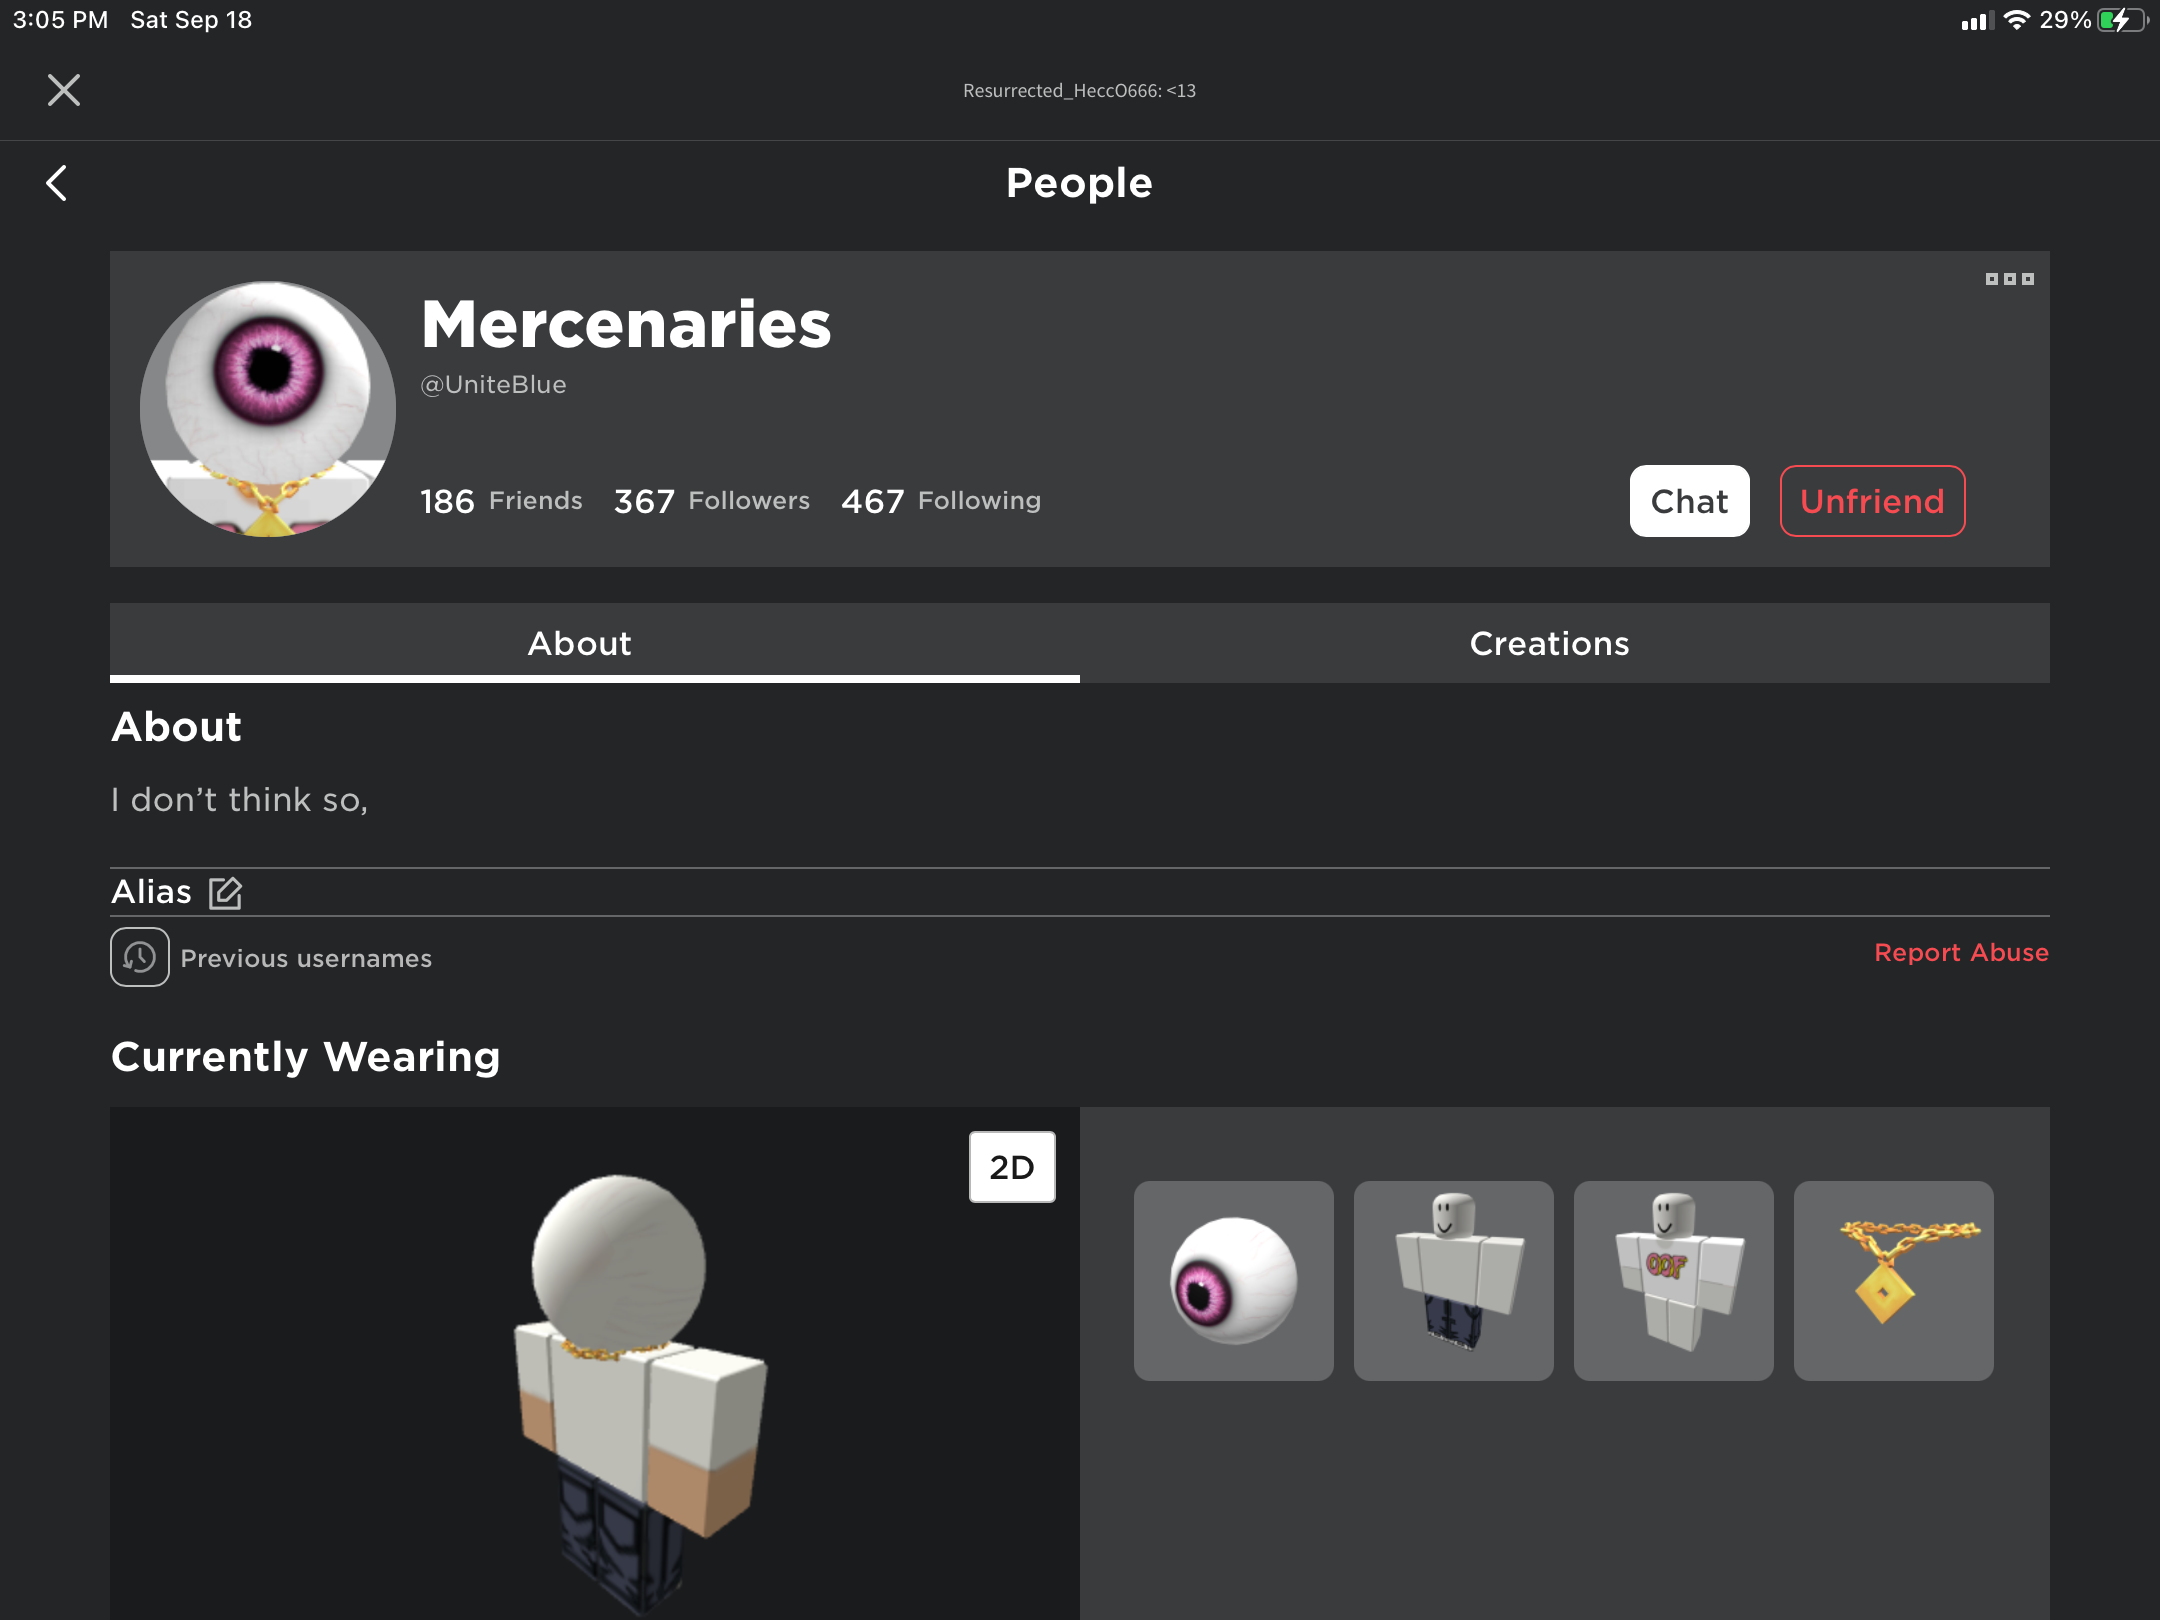Click the Unfriend button
This screenshot has width=2160, height=1620.
1871,502
